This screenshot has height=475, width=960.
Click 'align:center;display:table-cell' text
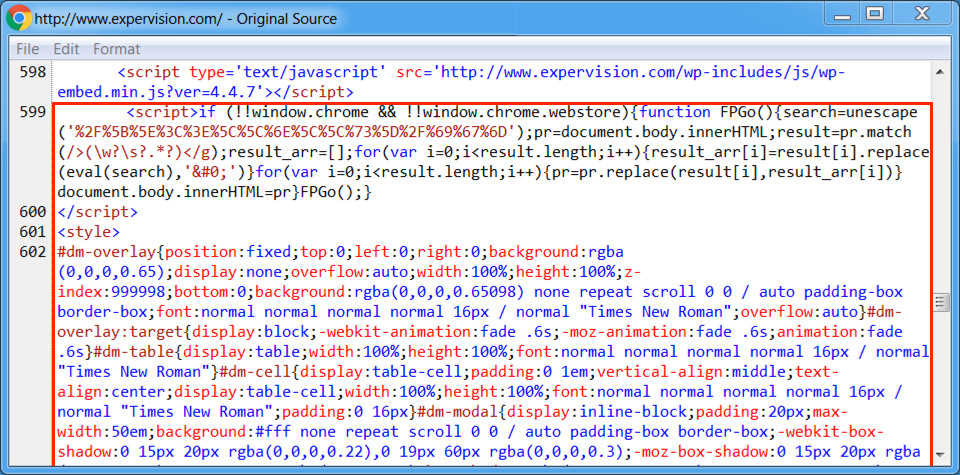pyautogui.click(x=197, y=392)
